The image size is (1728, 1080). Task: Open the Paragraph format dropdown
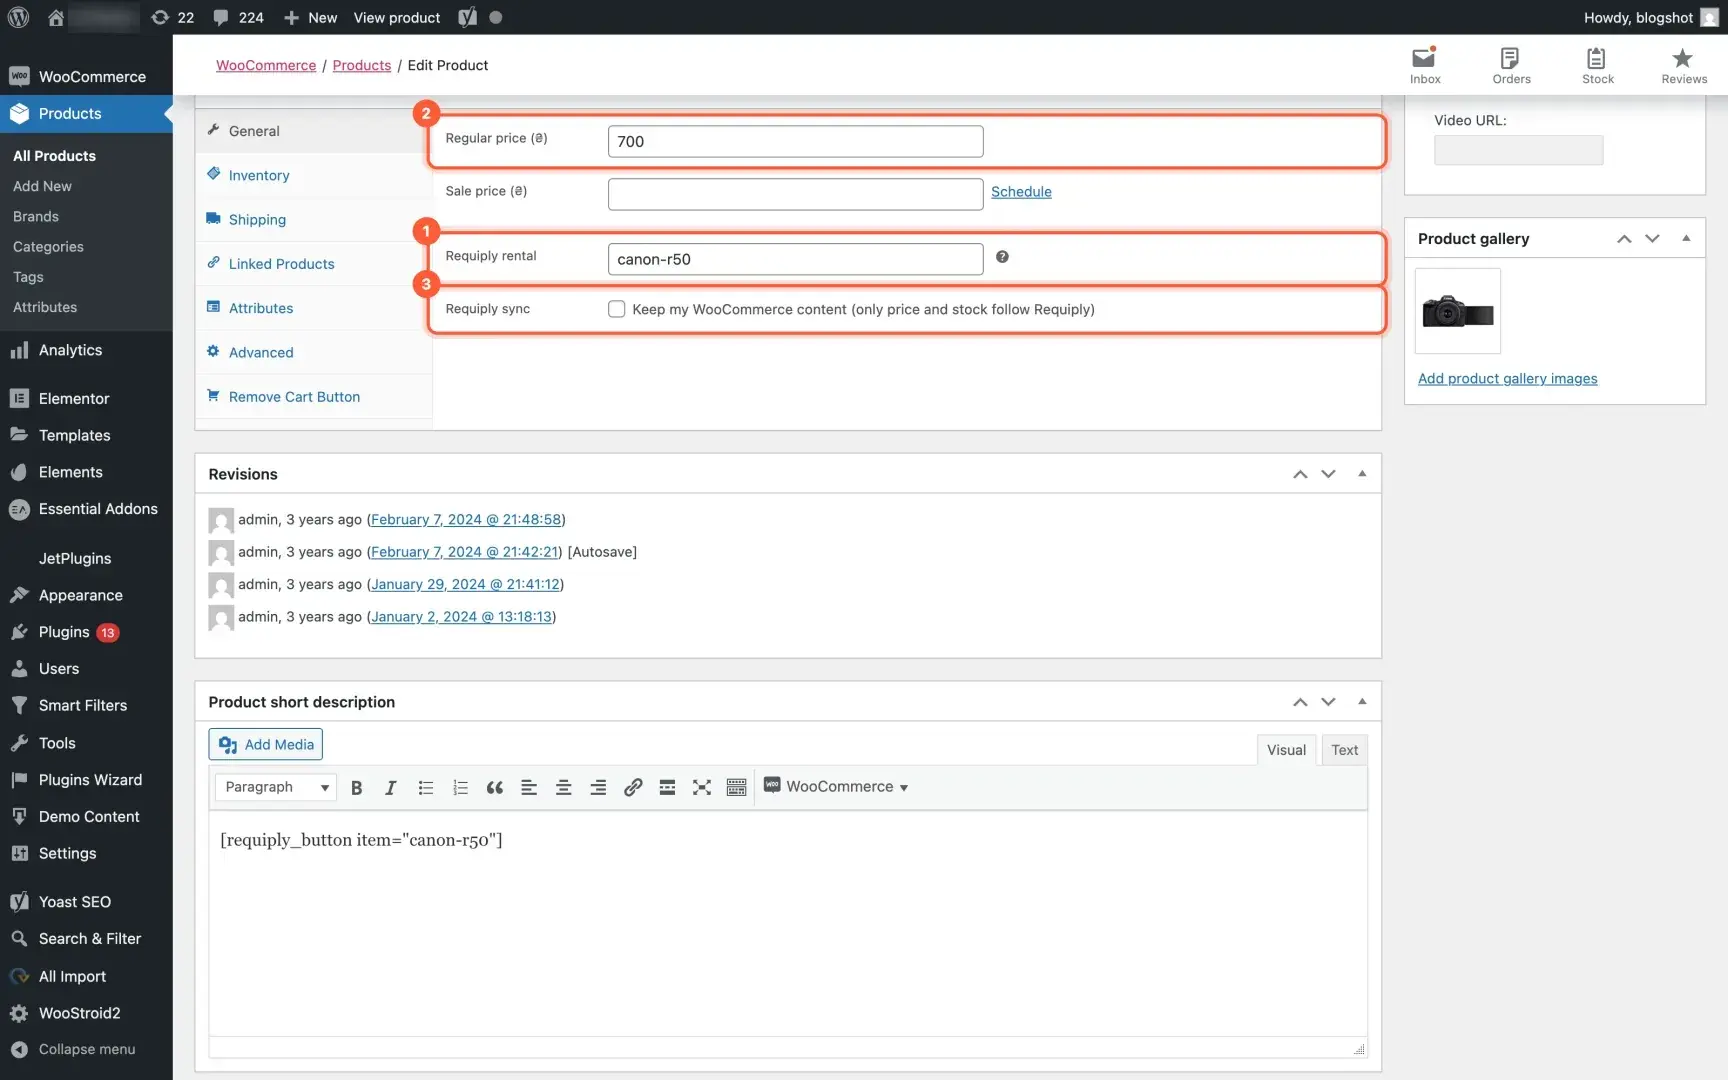tap(276, 787)
